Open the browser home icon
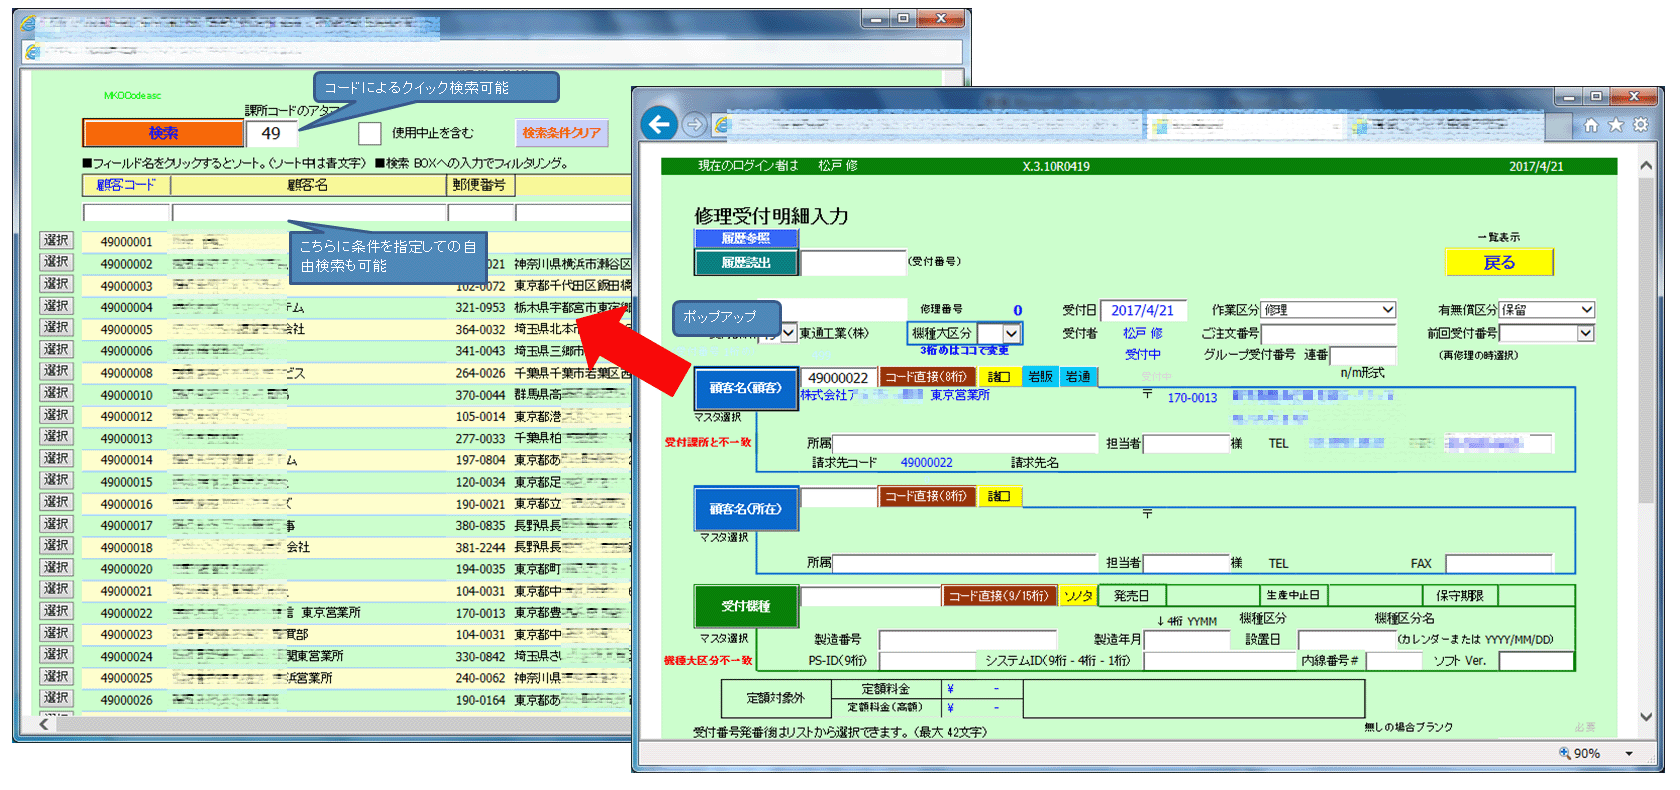The height and width of the screenshot is (790, 1680). coord(1590,125)
